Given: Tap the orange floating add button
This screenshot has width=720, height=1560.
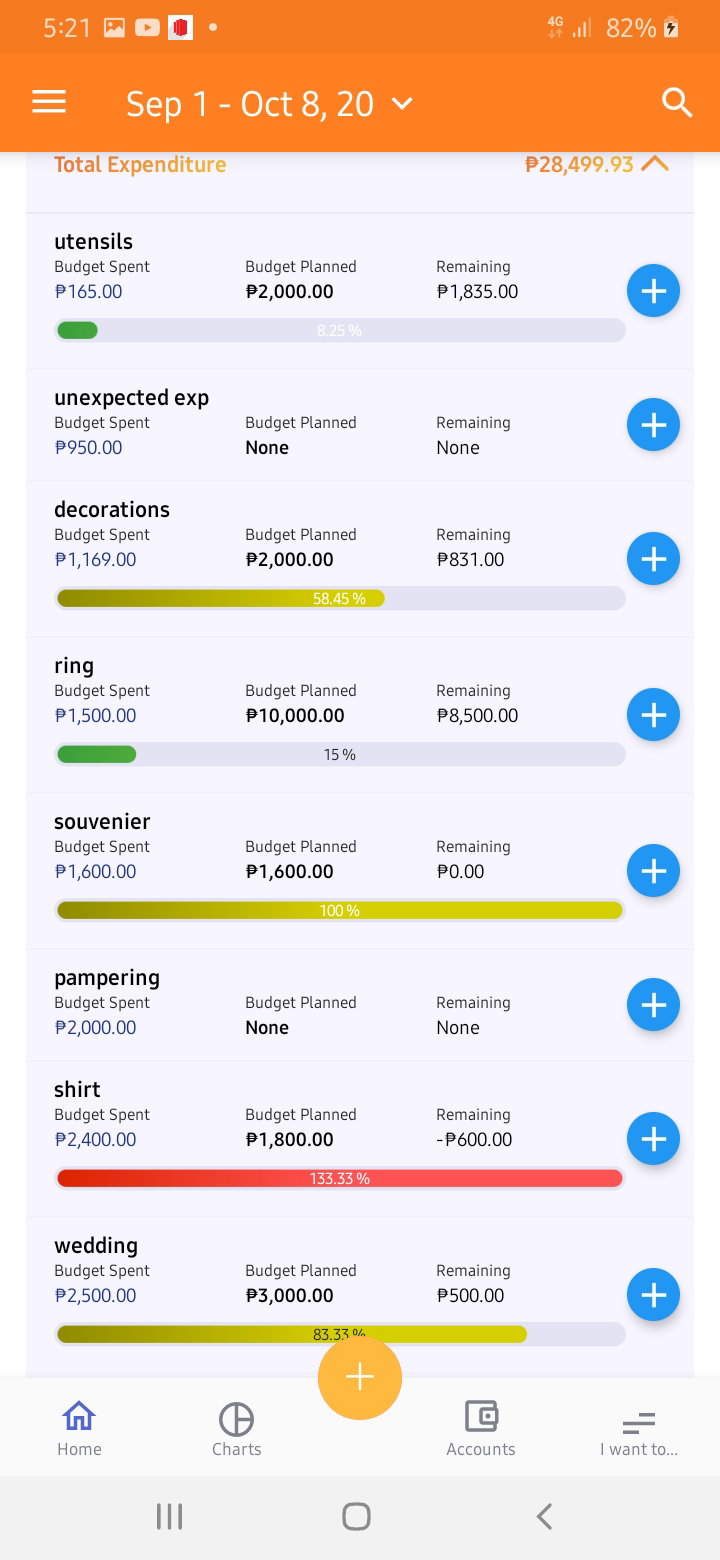Looking at the screenshot, I should (x=360, y=1377).
